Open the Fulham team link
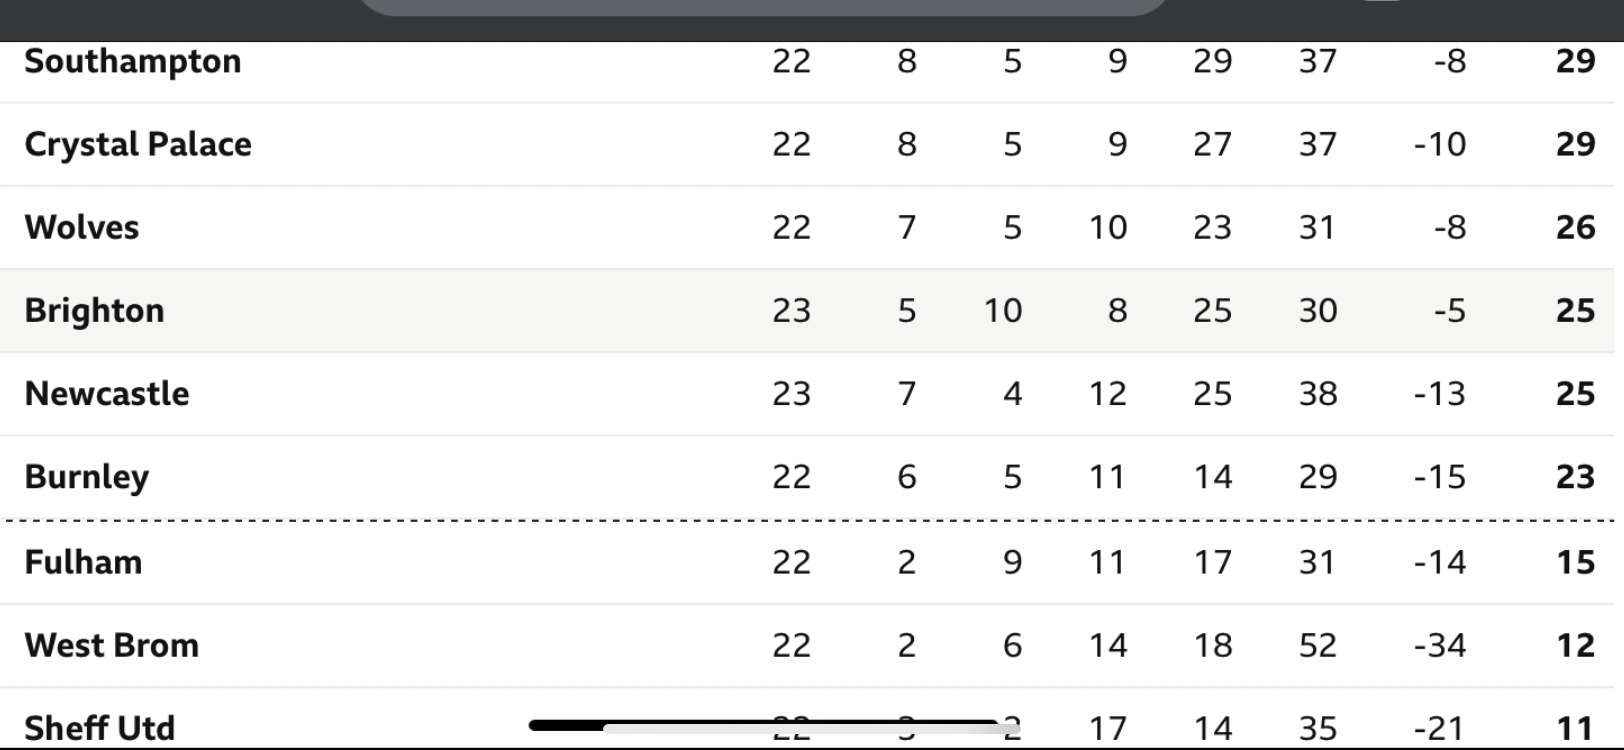1624x750 pixels. coord(83,562)
